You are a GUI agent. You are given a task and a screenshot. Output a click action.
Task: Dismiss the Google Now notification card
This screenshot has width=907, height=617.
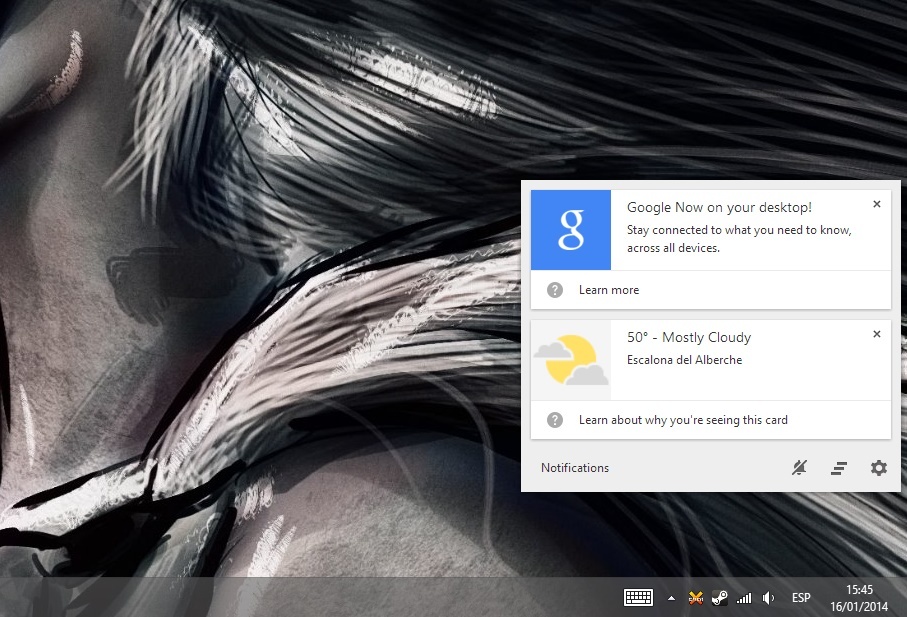[877, 203]
